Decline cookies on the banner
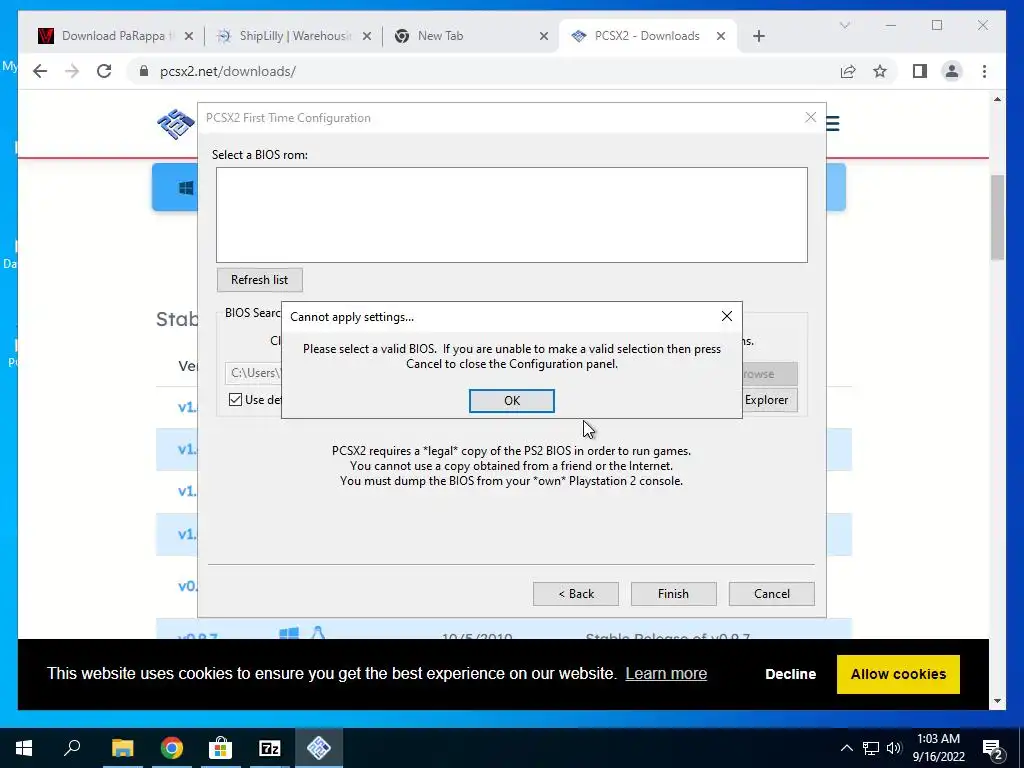 [x=790, y=674]
